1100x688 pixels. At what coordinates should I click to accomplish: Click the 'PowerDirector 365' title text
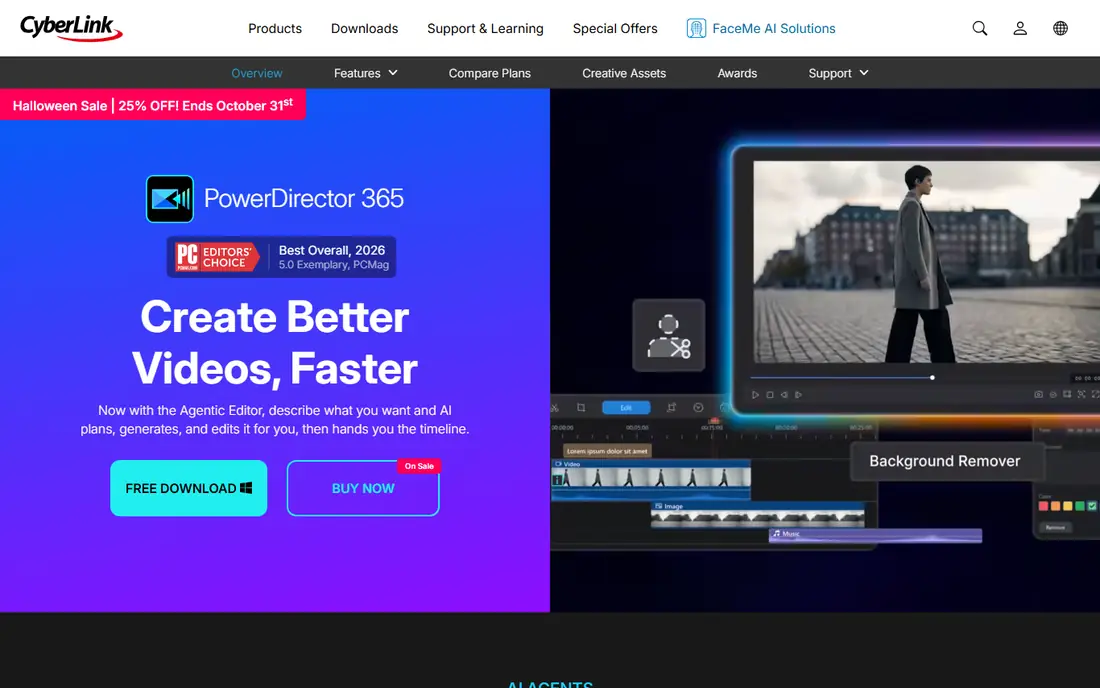point(304,198)
